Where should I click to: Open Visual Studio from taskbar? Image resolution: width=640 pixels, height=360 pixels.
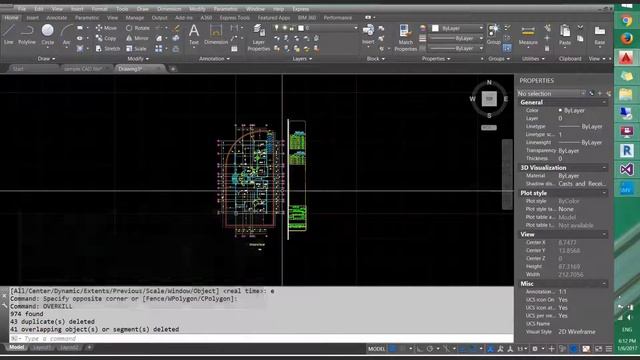627,169
